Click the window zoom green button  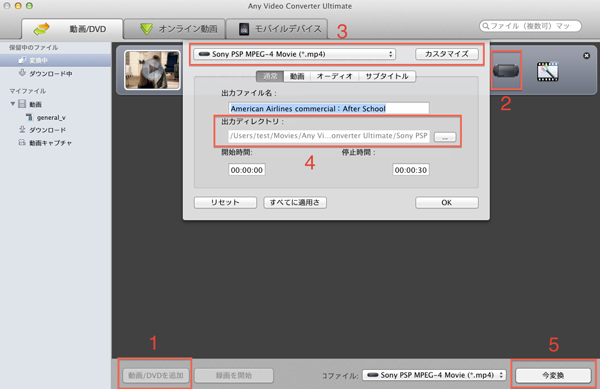pyautogui.click(x=29, y=6)
